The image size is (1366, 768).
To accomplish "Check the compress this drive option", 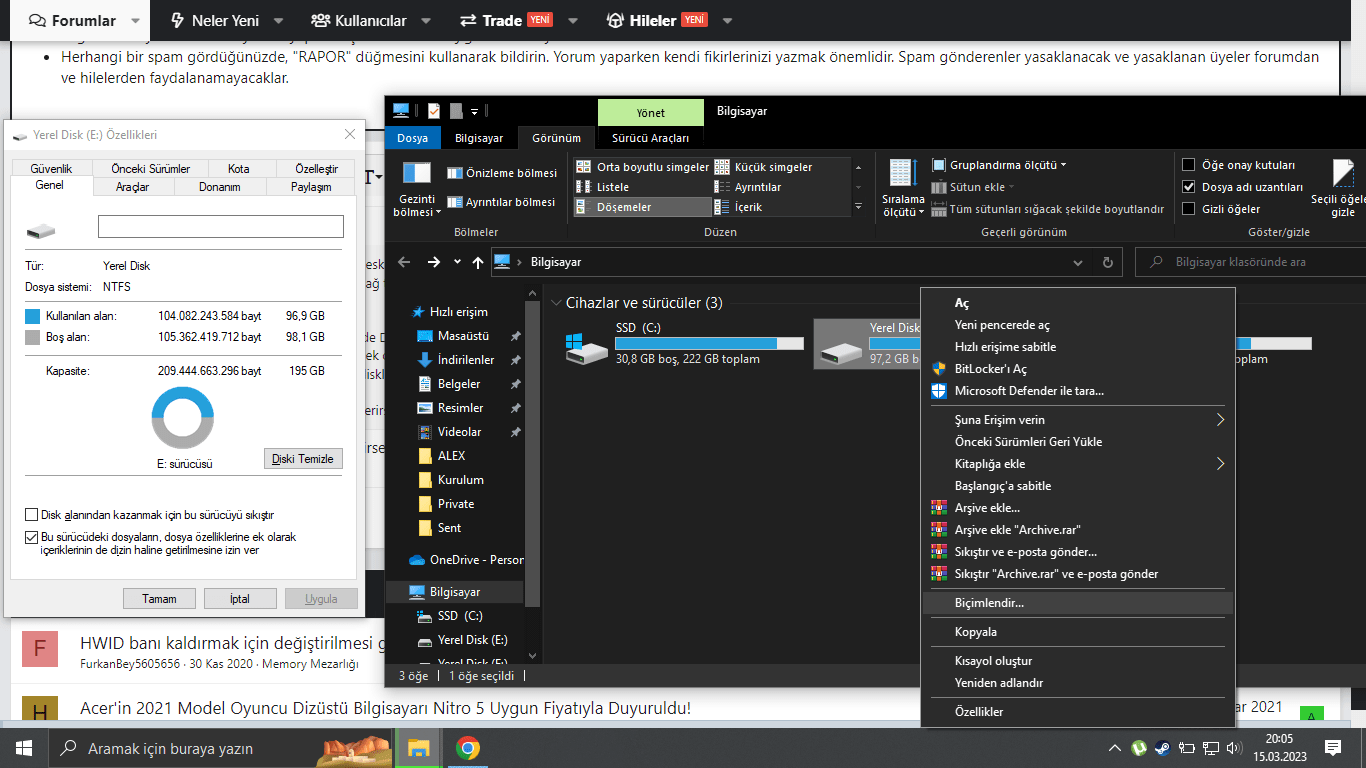I will click(32, 515).
